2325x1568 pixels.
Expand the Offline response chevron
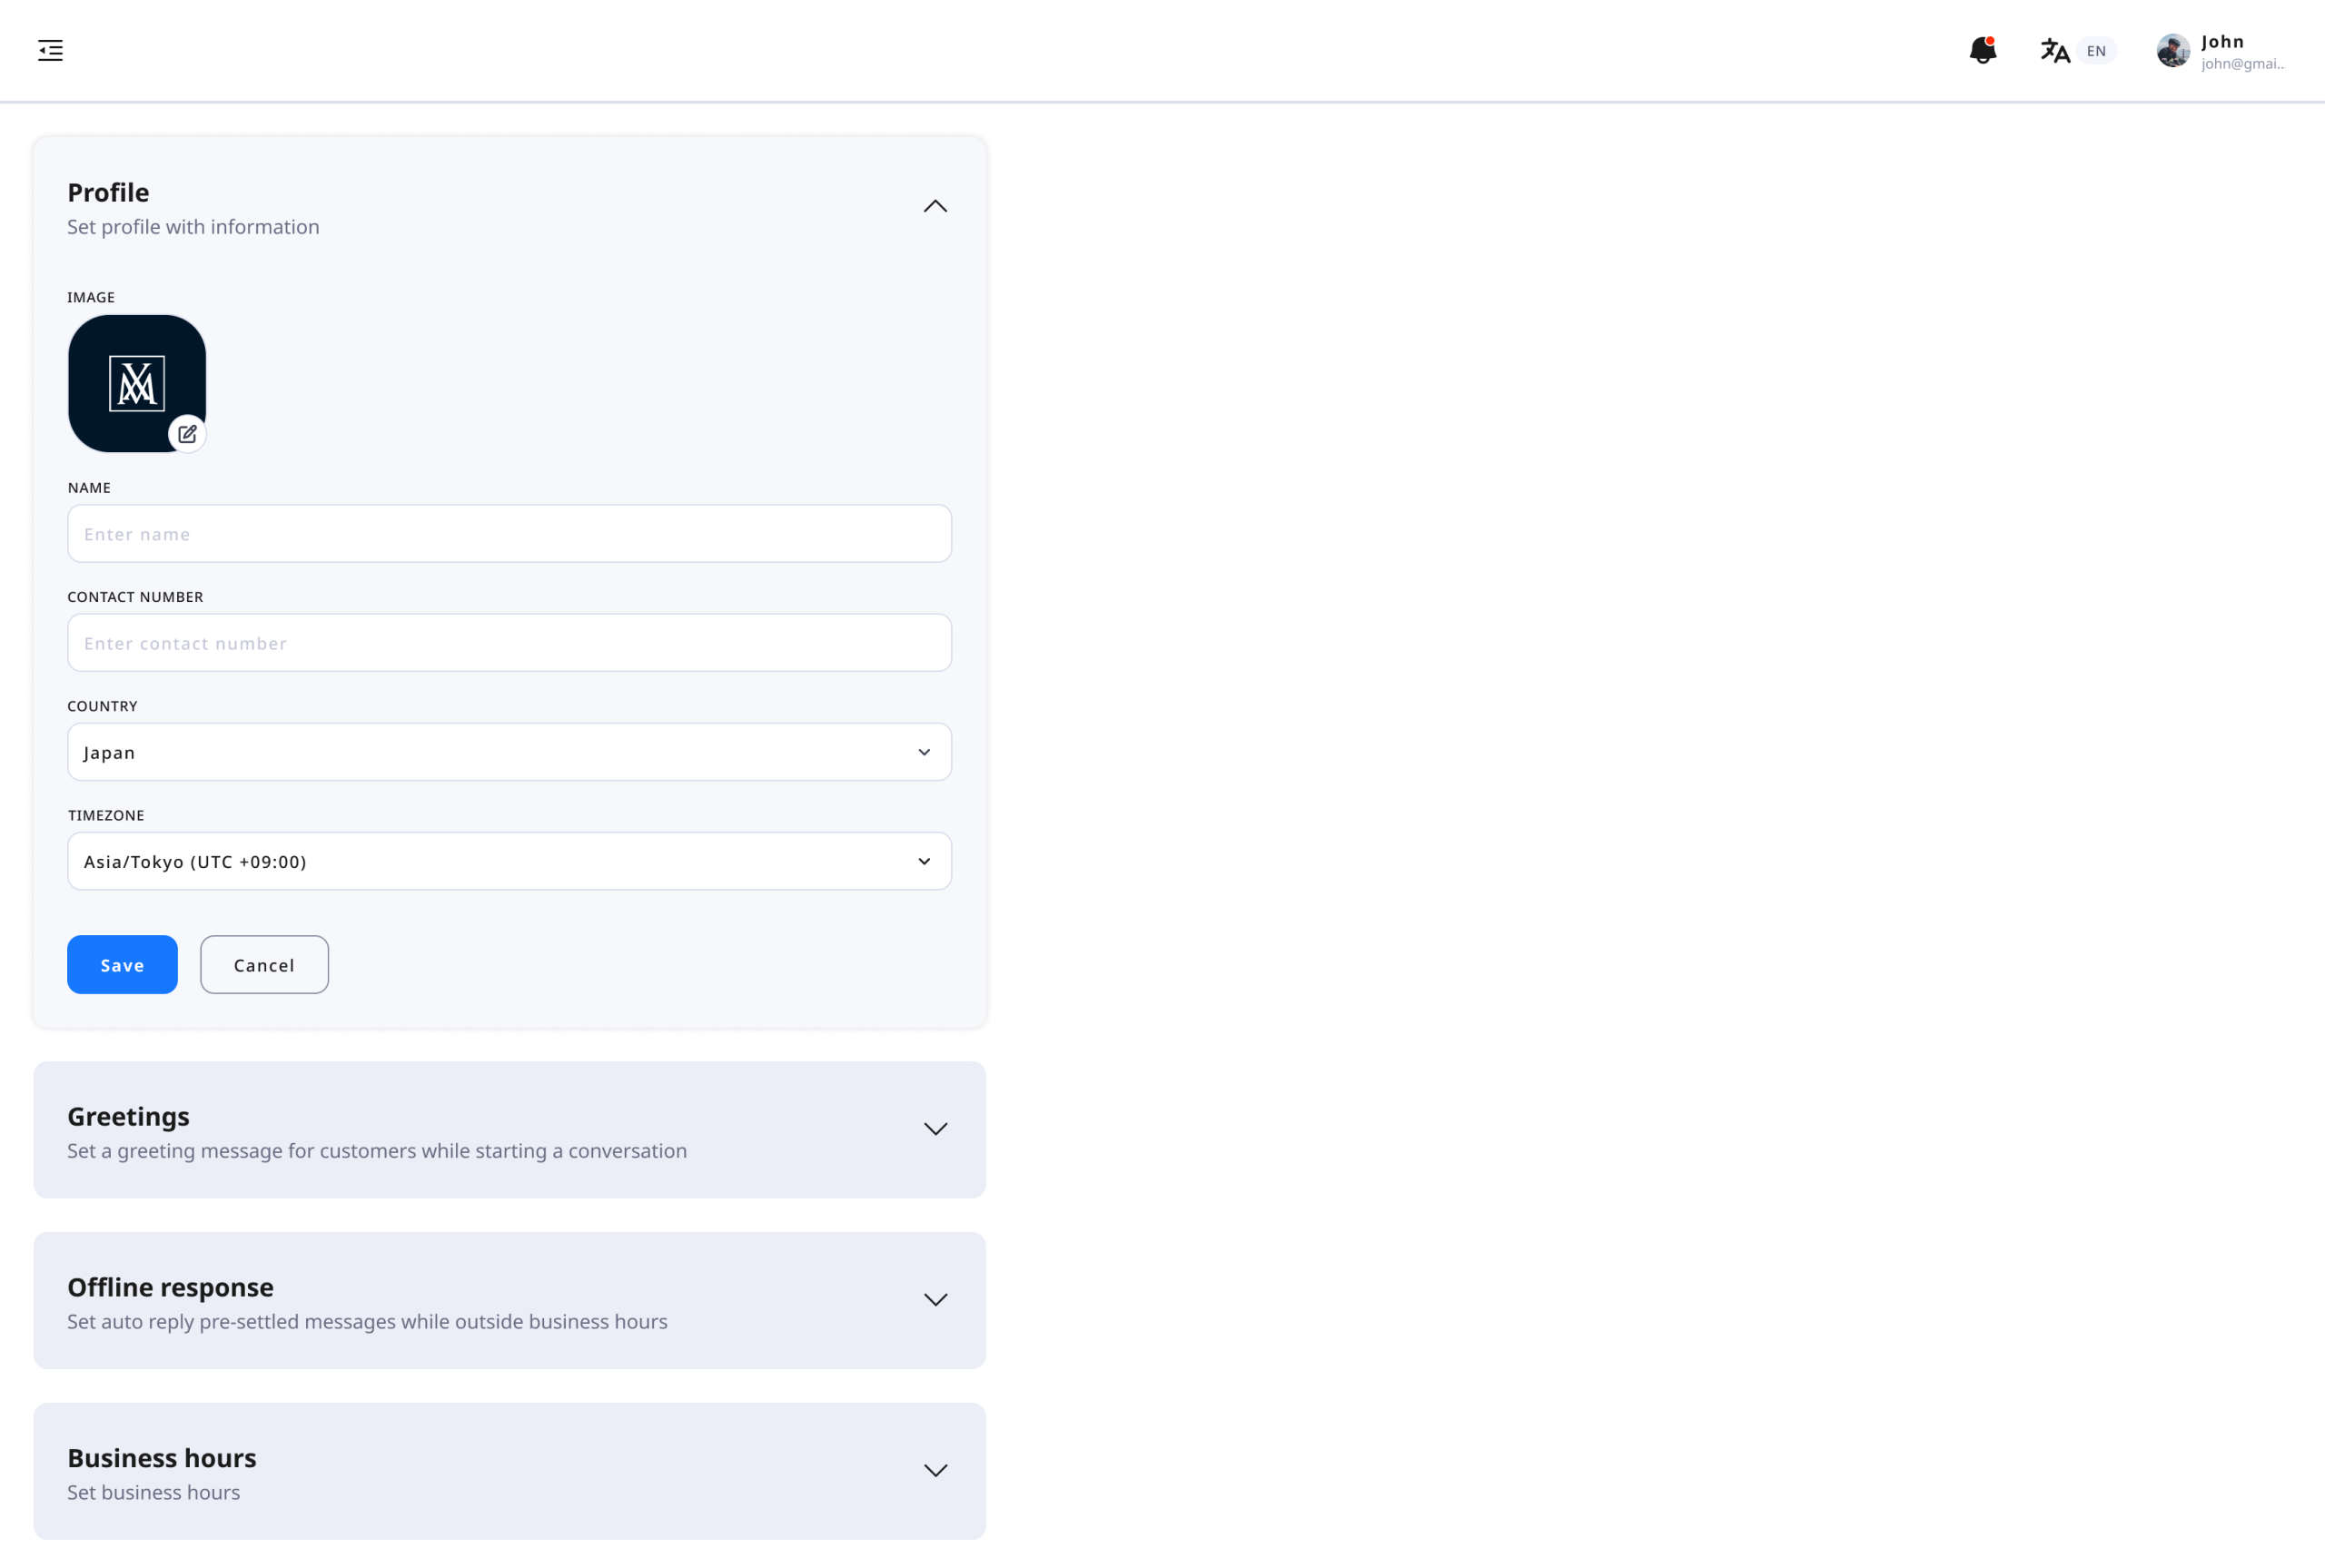pos(935,1300)
